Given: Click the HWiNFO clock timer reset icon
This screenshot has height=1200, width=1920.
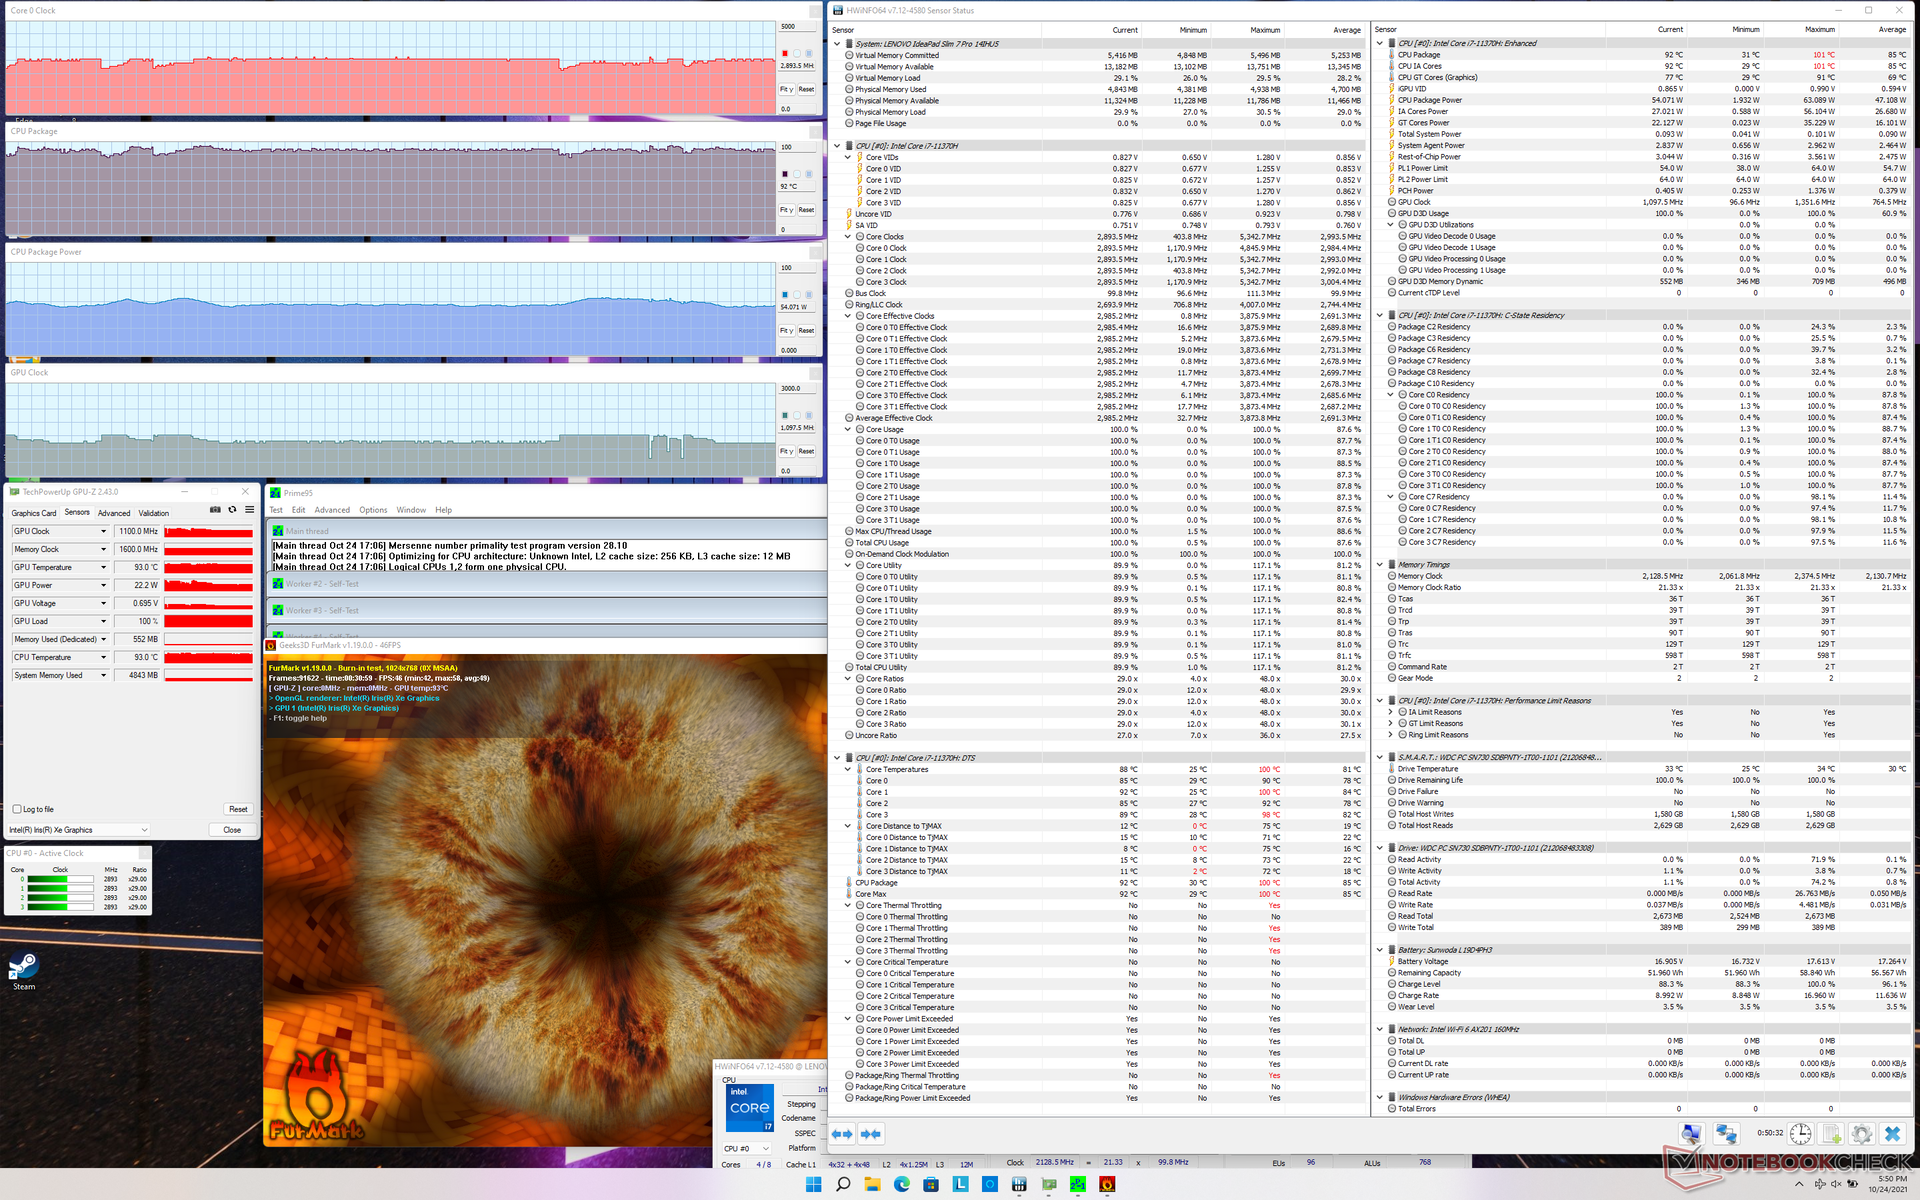Looking at the screenshot, I should 1800,1134.
